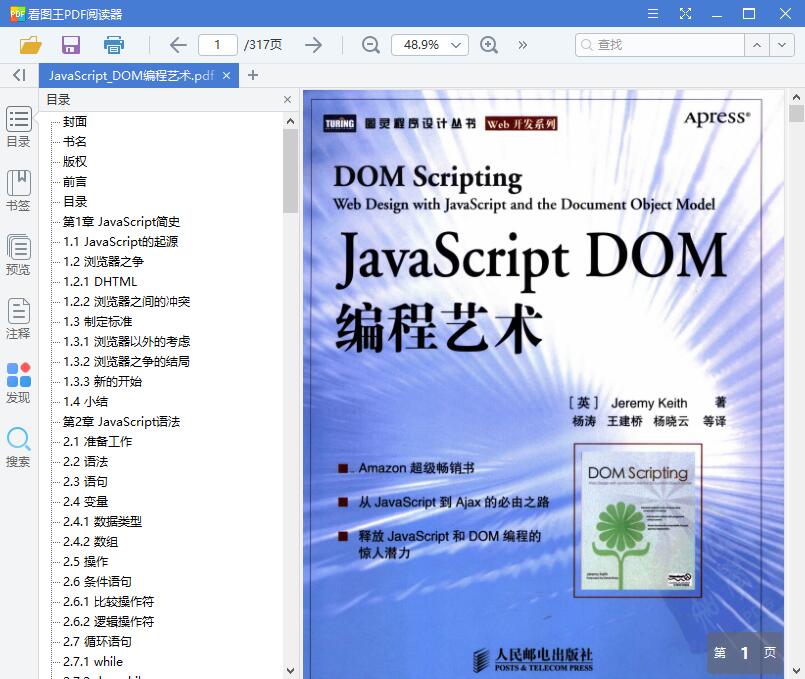Viewport: 805px width, 679px height.
Task: Go to previous page with the left arrow
Action: (x=178, y=45)
